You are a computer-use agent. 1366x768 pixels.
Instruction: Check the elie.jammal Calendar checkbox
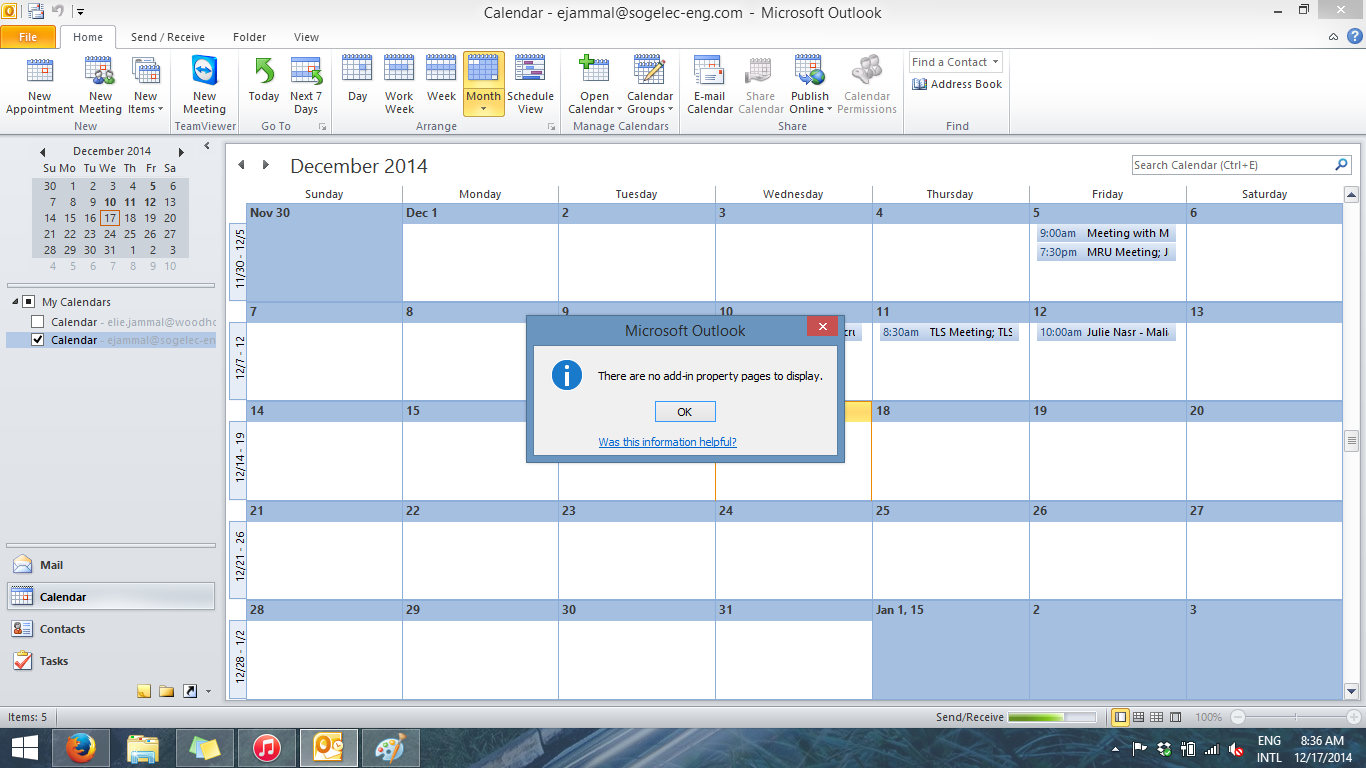[38, 322]
